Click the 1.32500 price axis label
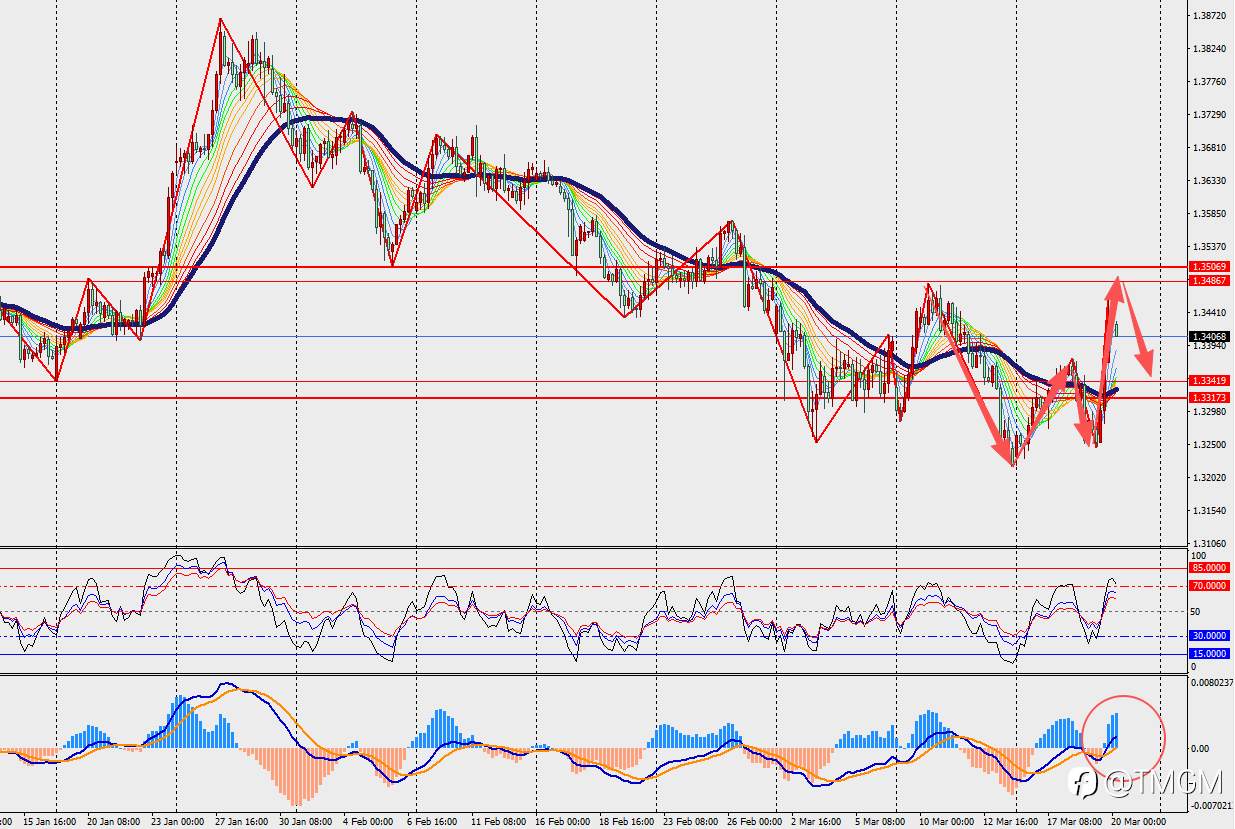Image resolution: width=1235 pixels, height=829 pixels. pyautogui.click(x=1210, y=445)
